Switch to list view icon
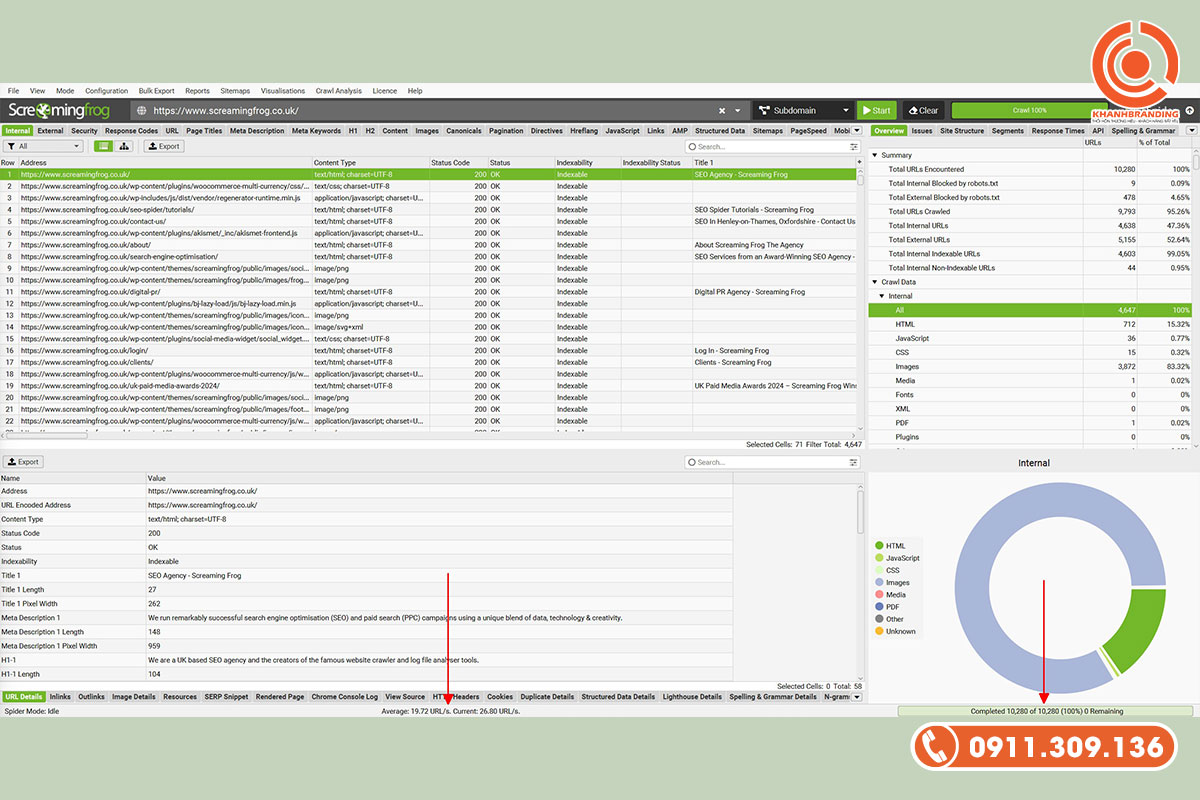 [103, 146]
